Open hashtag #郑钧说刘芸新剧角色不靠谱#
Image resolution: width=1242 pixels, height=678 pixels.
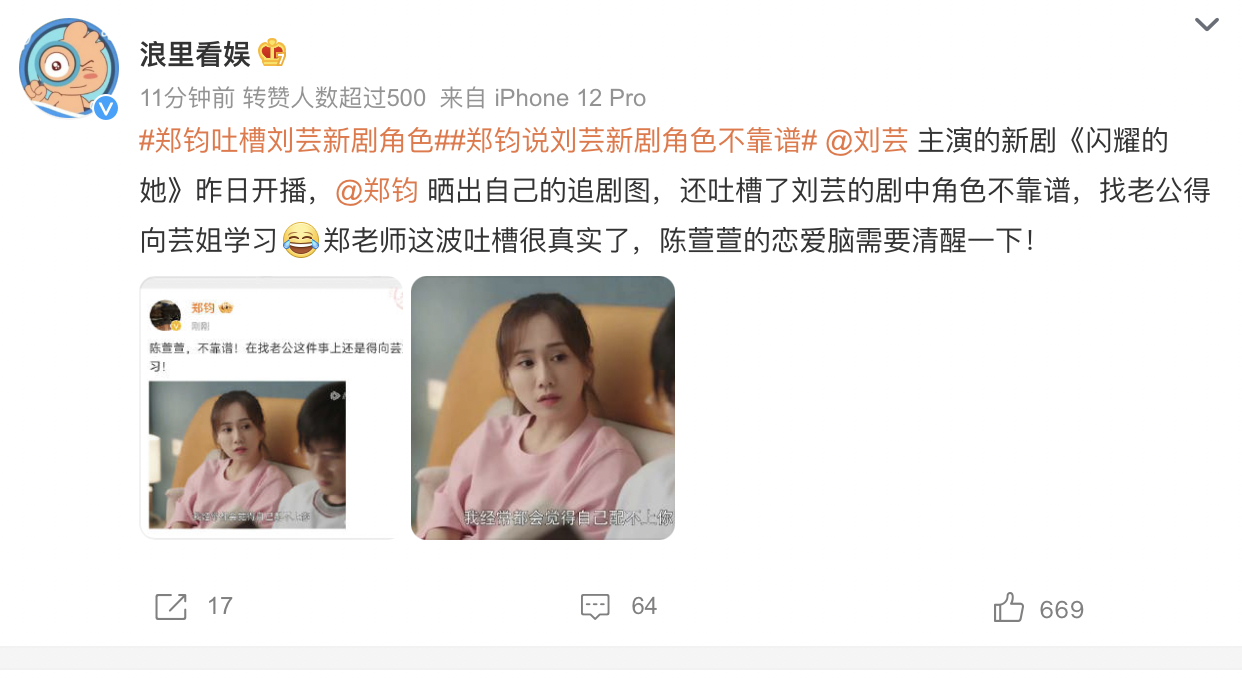pos(628,141)
